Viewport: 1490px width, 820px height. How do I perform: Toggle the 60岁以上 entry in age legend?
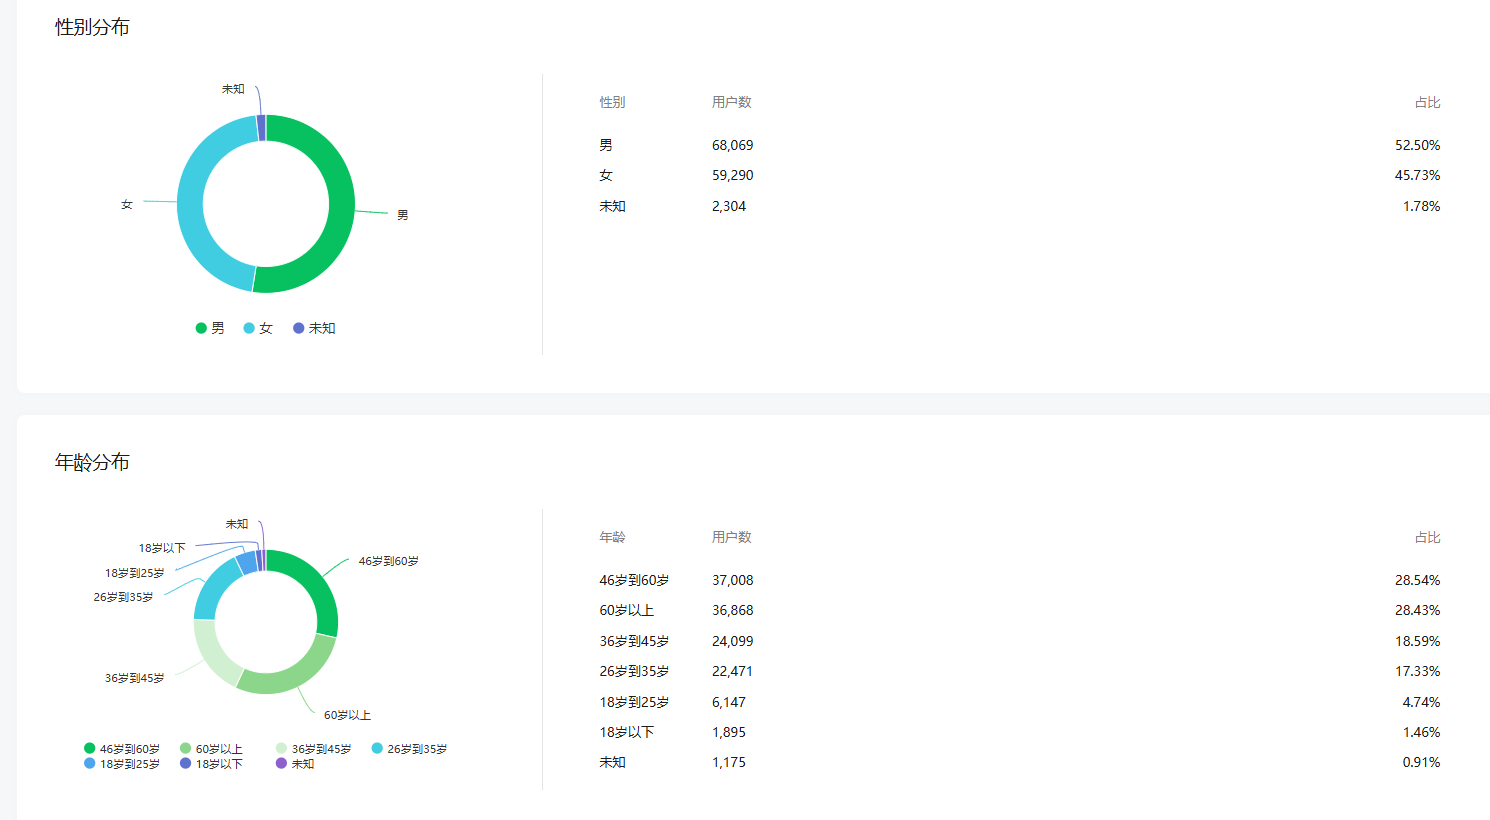212,749
